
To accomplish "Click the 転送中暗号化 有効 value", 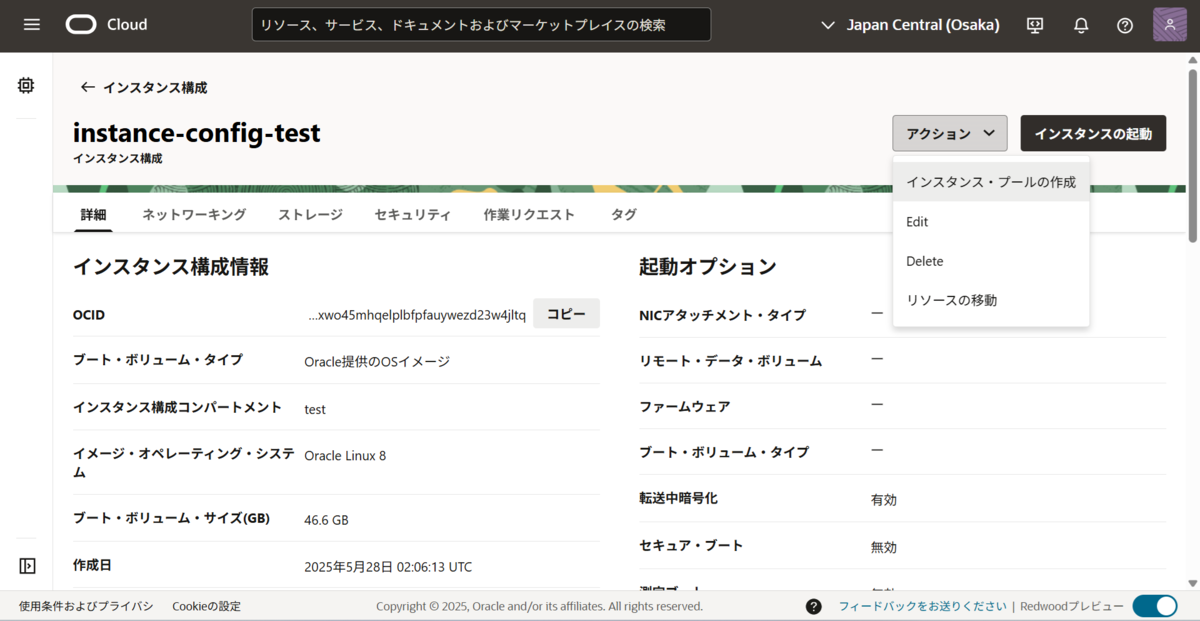I will pyautogui.click(x=884, y=500).
